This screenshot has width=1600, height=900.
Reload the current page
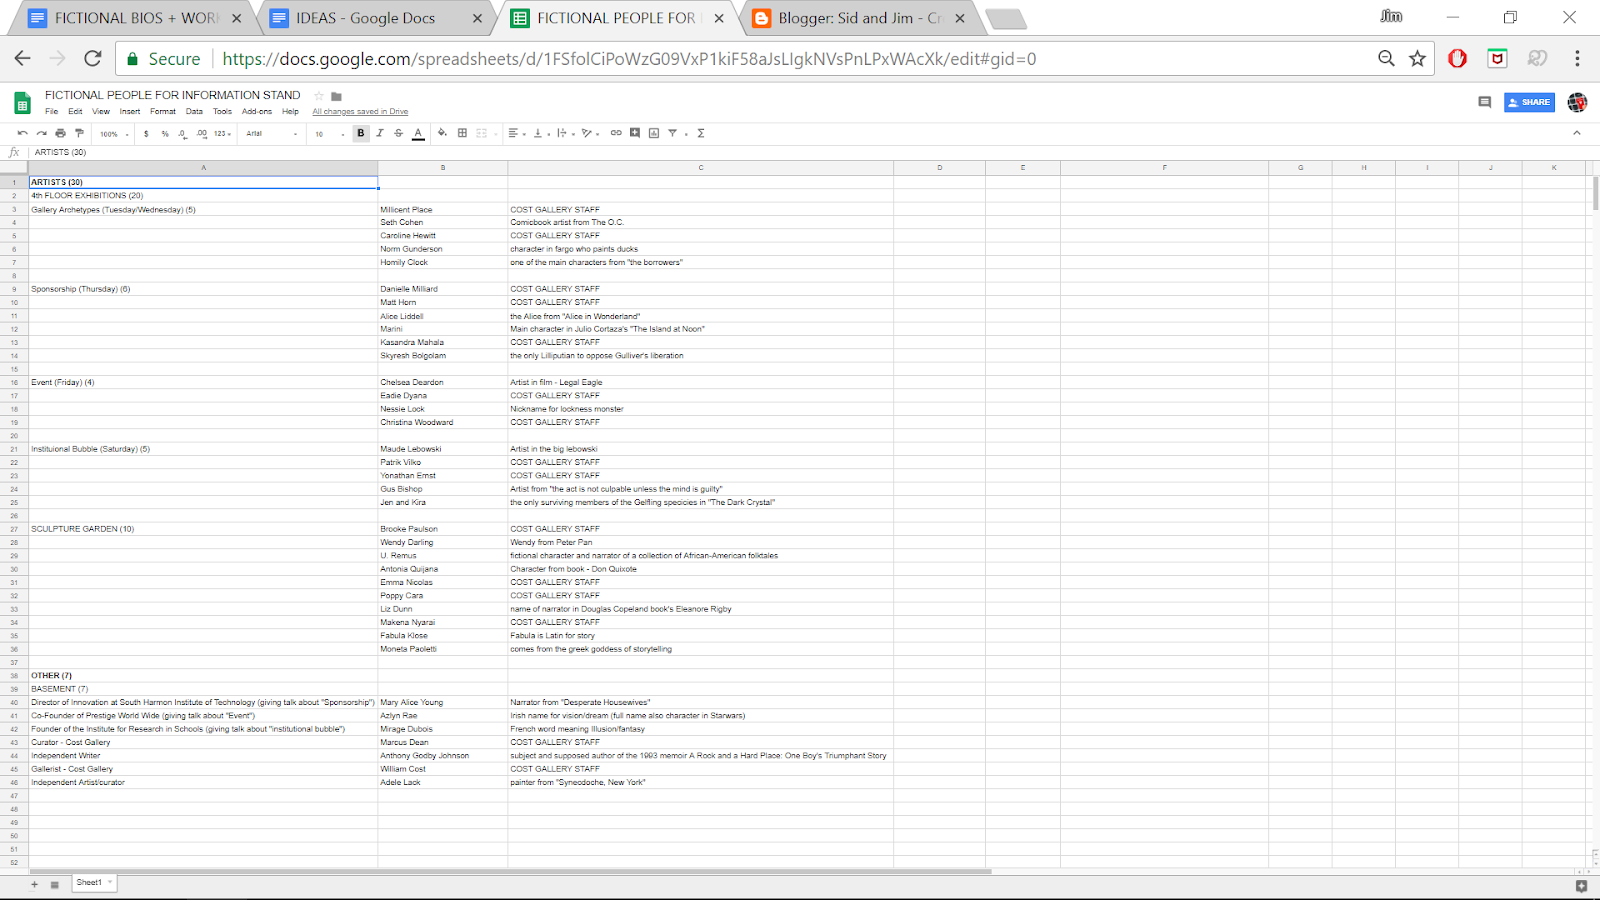click(93, 59)
